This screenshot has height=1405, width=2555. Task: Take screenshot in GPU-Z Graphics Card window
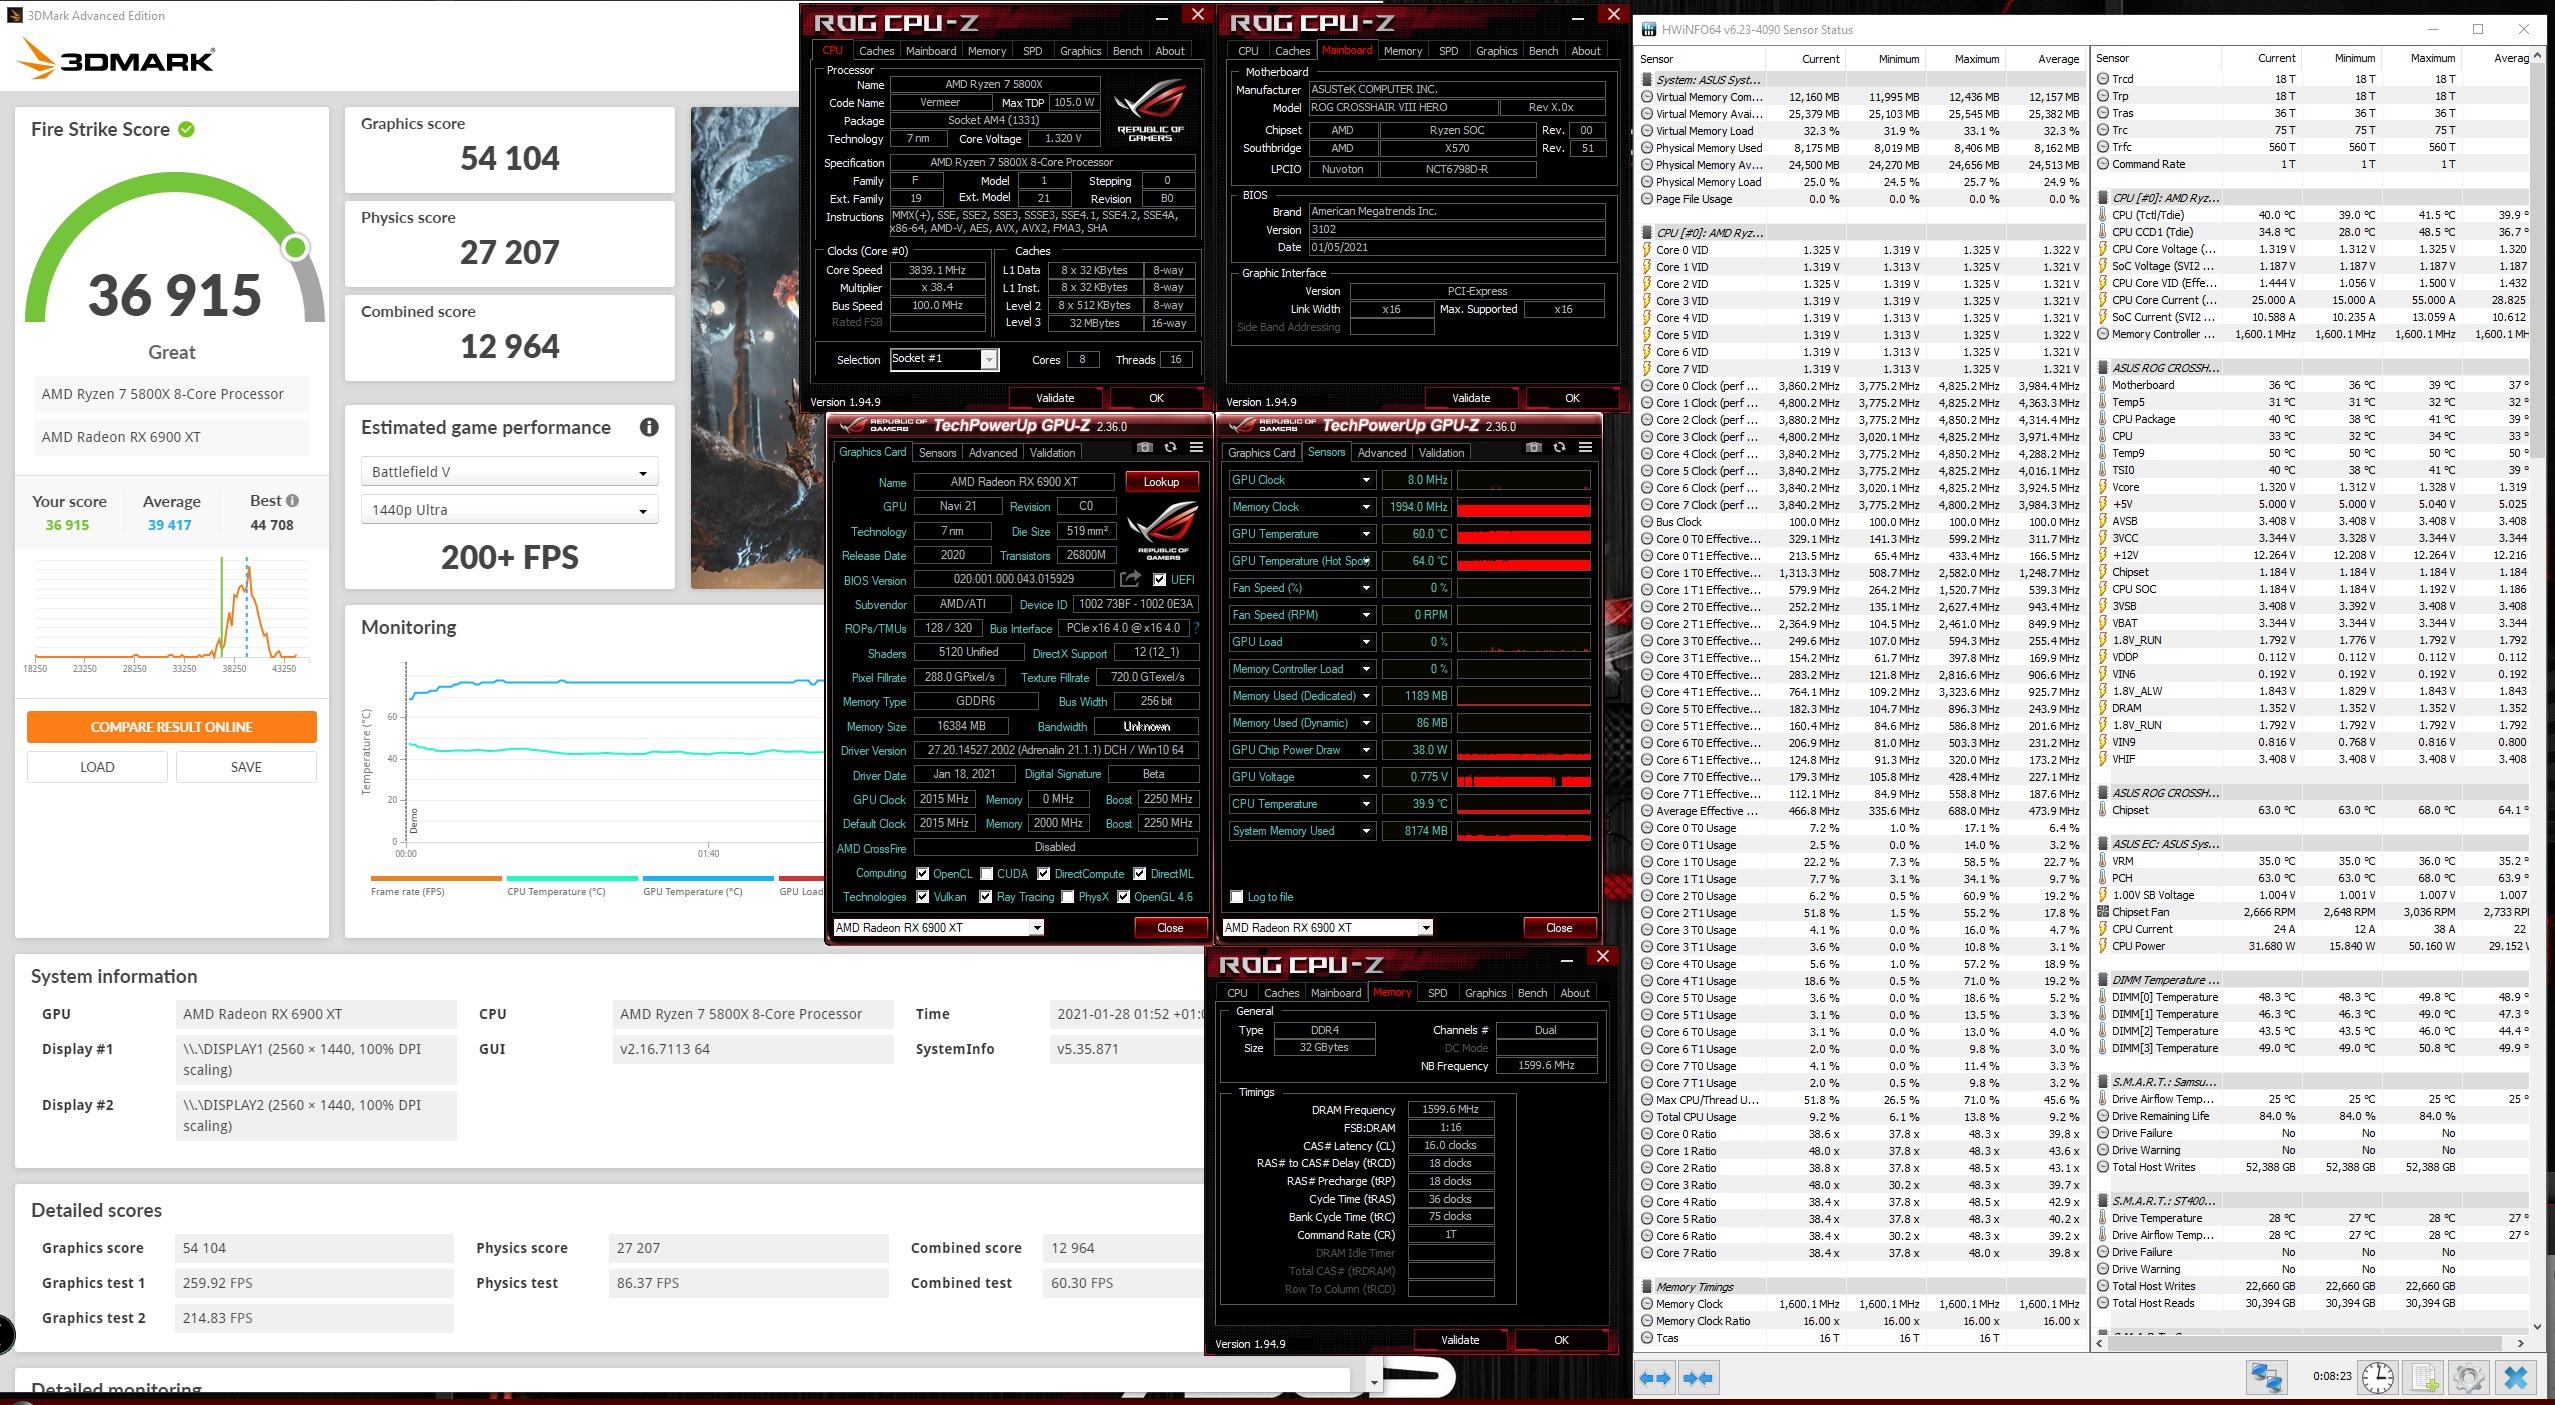tap(1144, 447)
